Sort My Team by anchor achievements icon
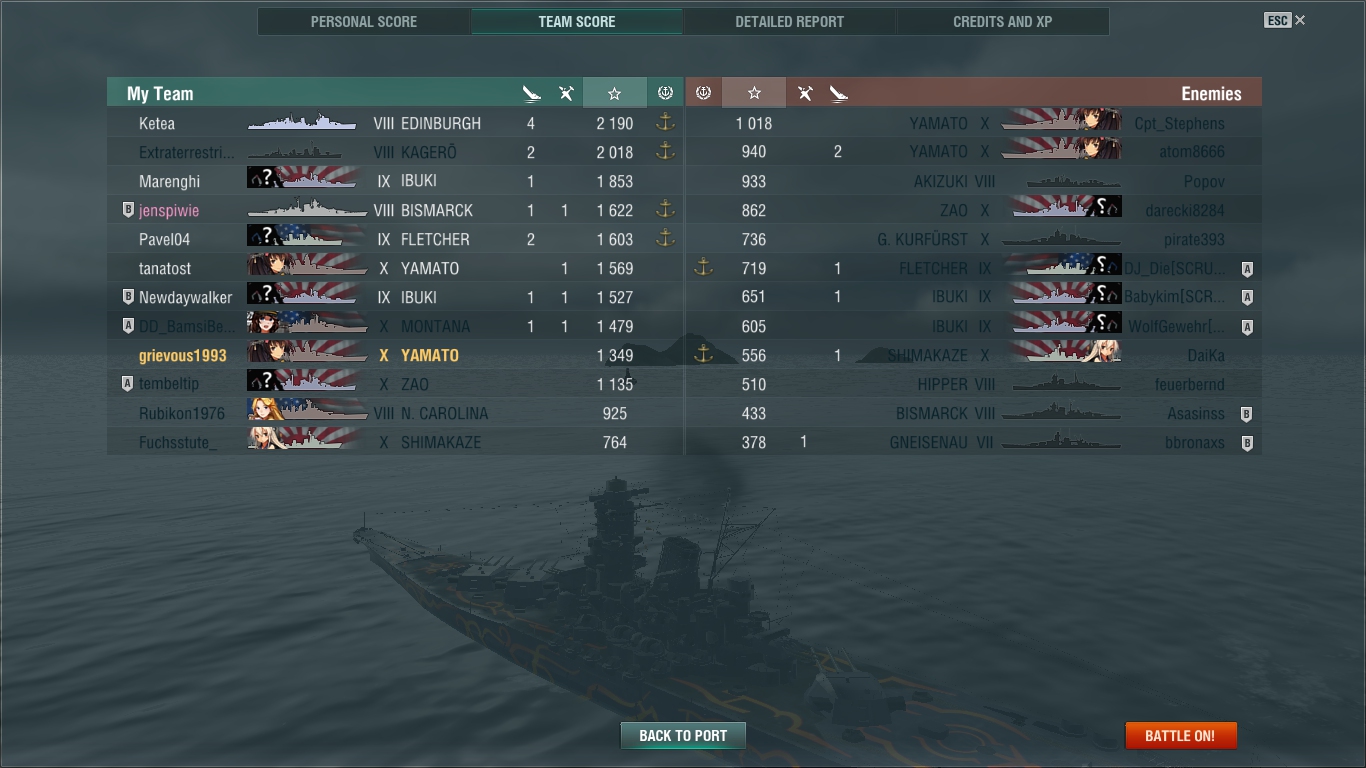 (665, 93)
